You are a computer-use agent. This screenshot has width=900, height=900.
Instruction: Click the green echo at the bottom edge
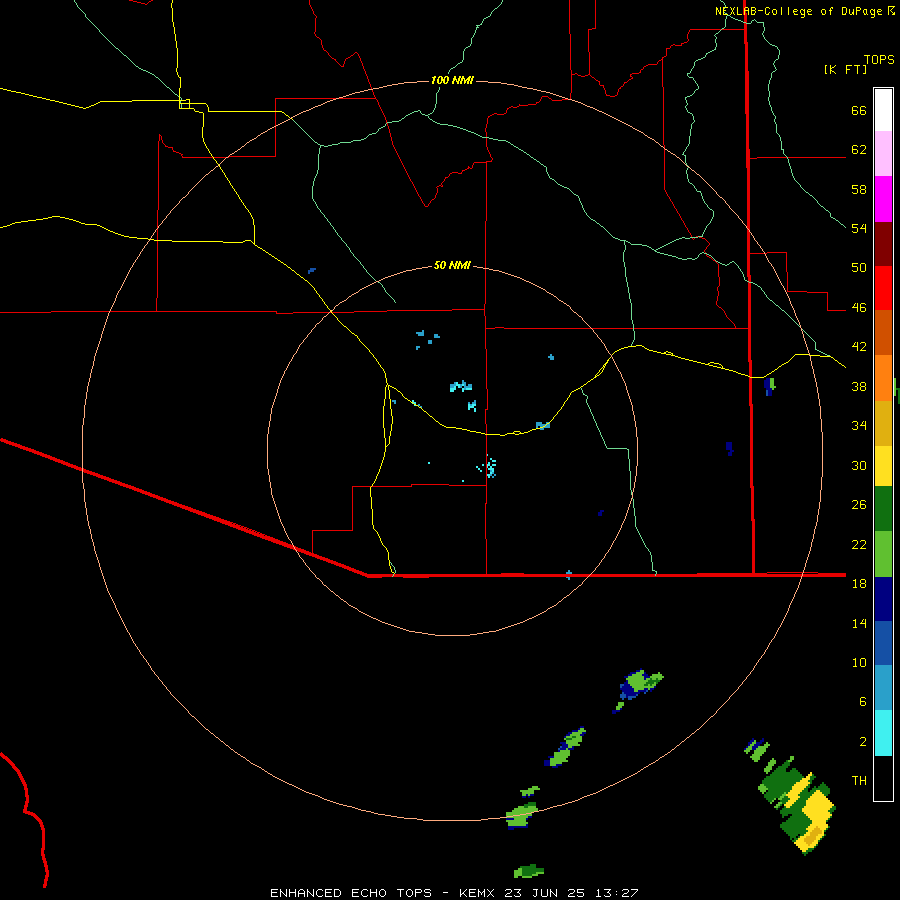coord(529,871)
